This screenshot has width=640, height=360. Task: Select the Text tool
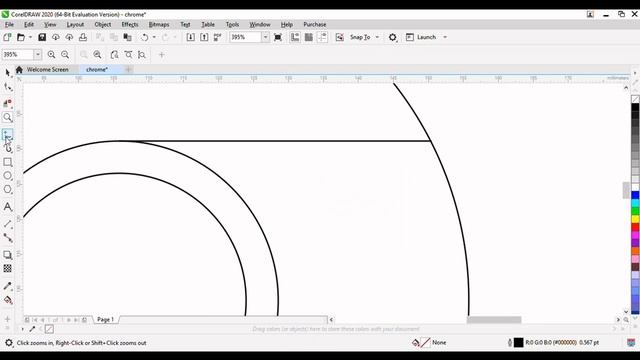[x=7, y=207]
